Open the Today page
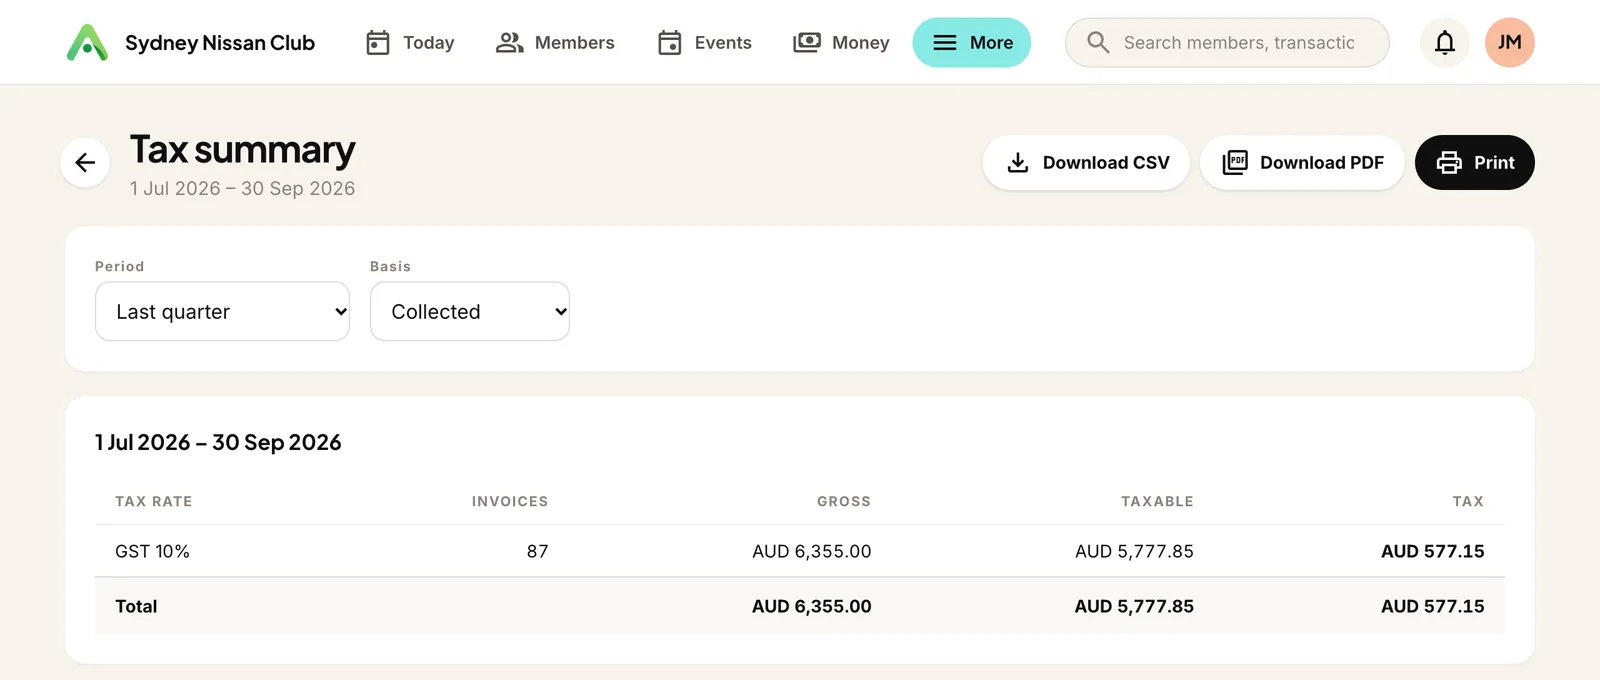 410,43
